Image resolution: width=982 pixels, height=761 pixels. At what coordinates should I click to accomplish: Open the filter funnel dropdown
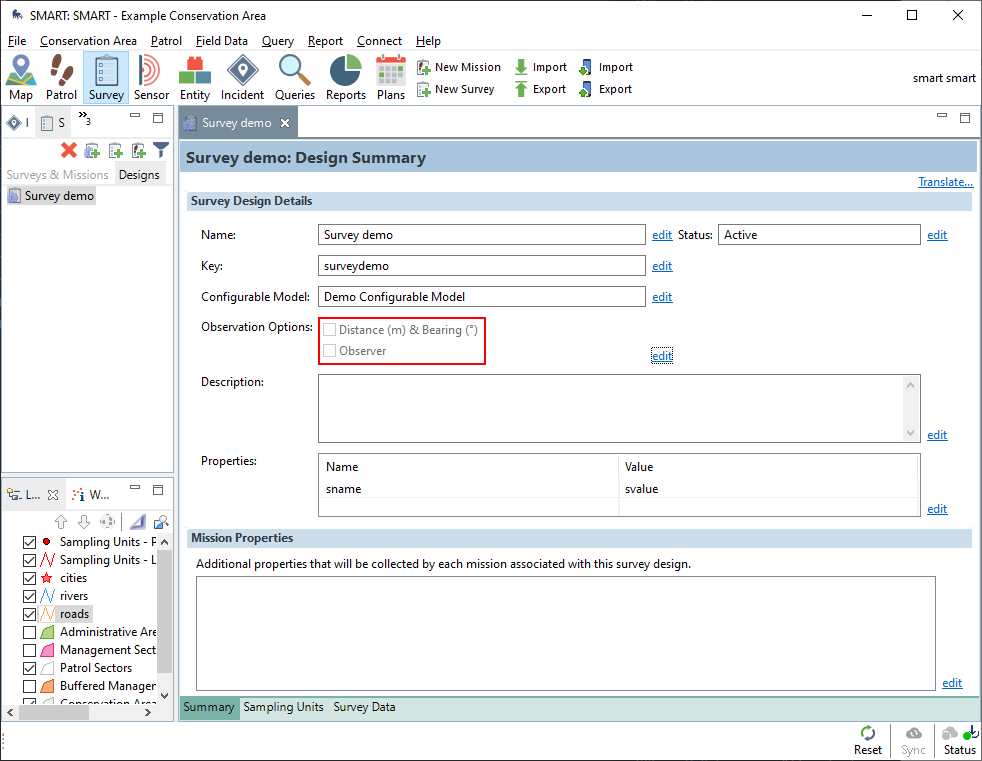(x=160, y=150)
